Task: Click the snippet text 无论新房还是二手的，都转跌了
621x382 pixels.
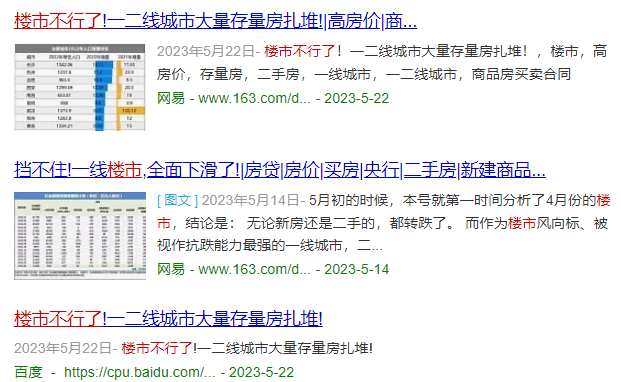Action: pyautogui.click(x=350, y=223)
